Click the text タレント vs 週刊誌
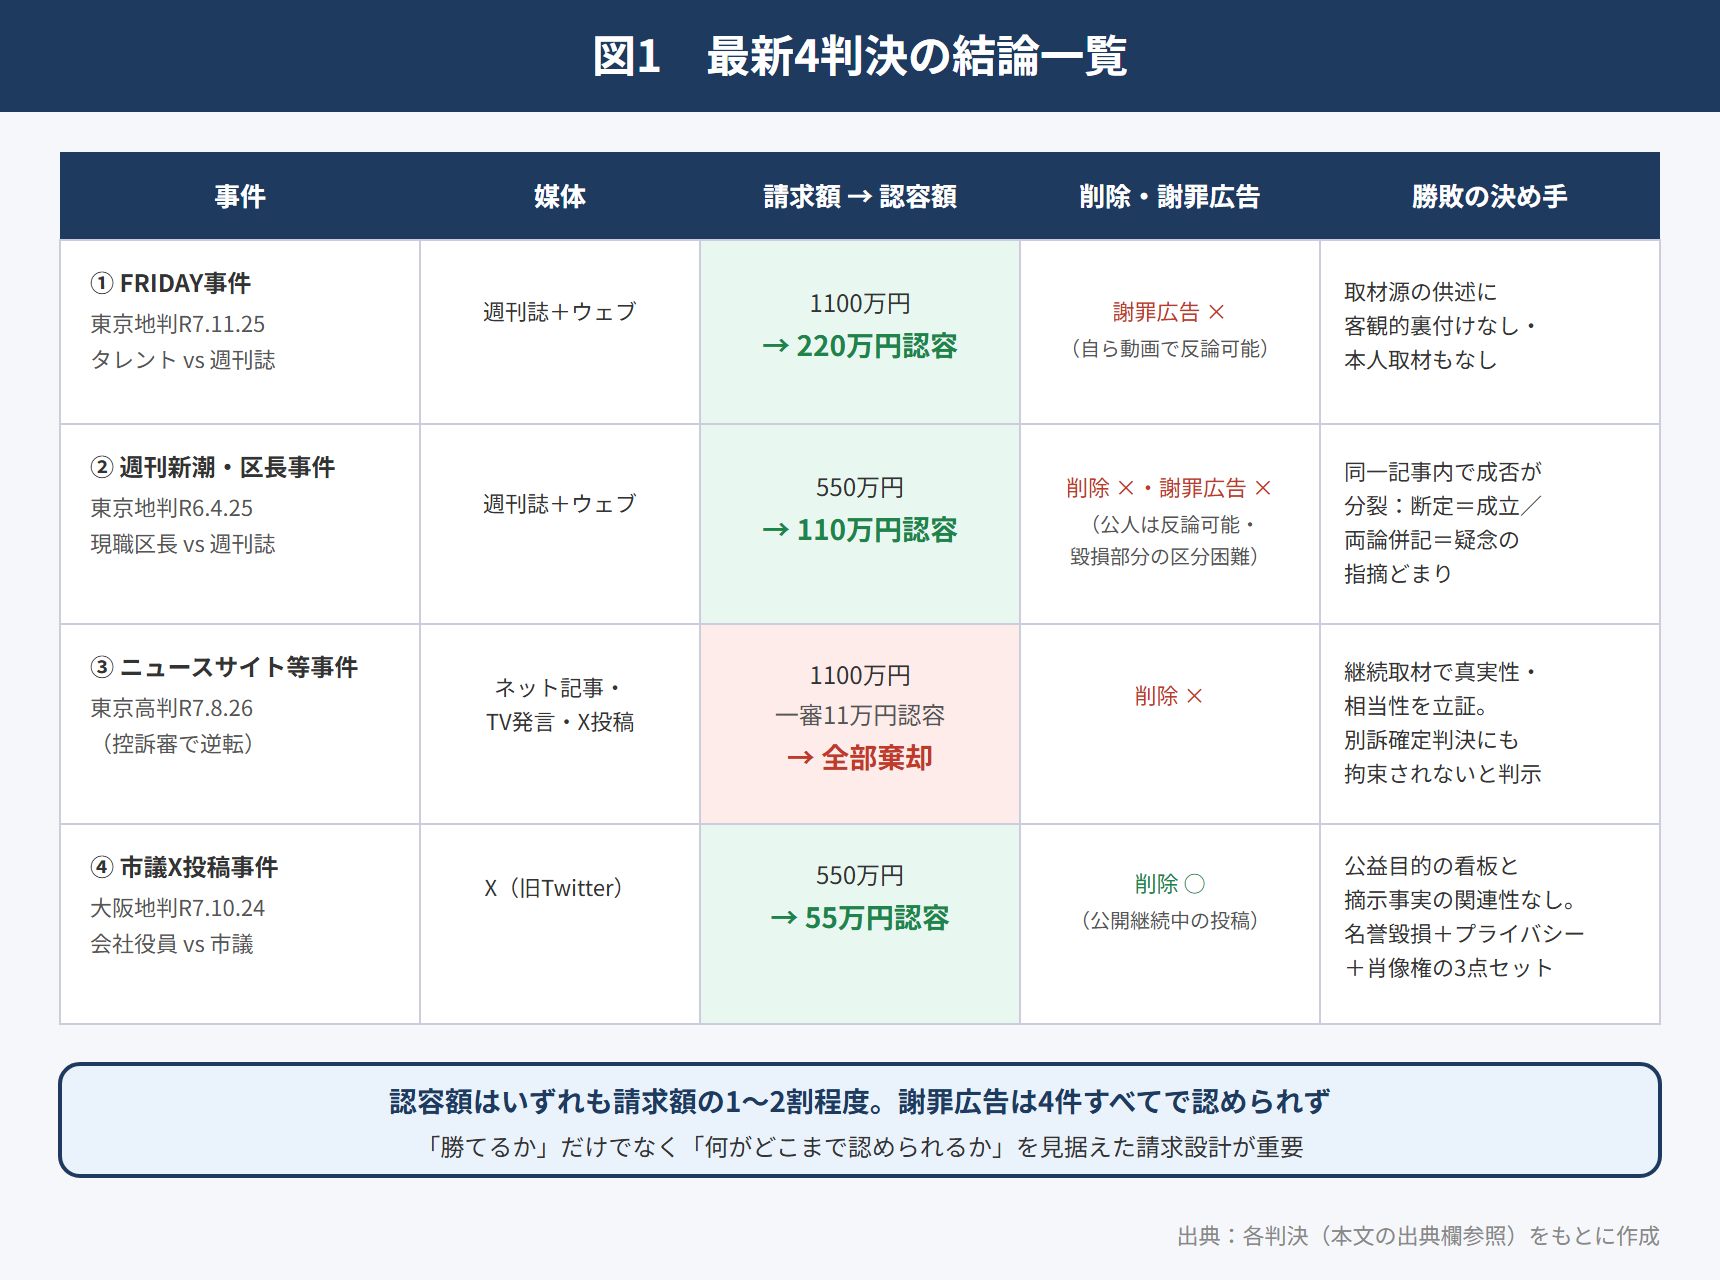1720x1280 pixels. tap(183, 360)
